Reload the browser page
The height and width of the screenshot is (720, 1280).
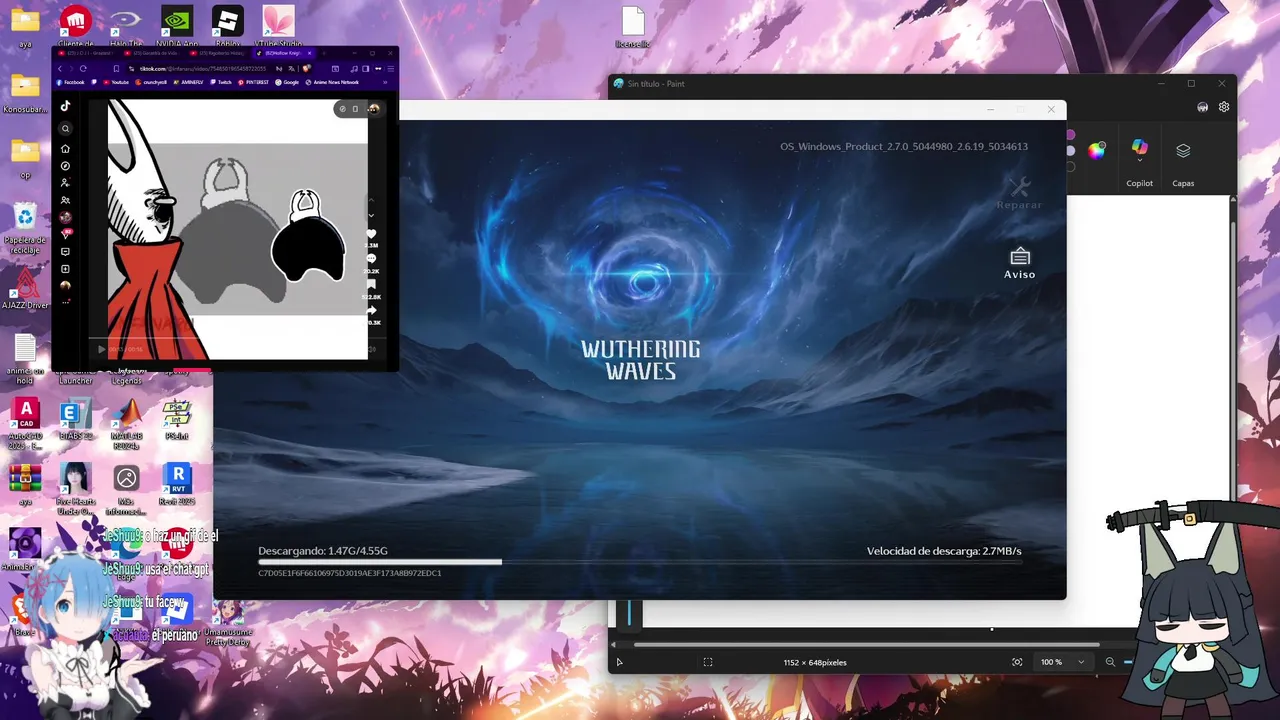[x=83, y=69]
